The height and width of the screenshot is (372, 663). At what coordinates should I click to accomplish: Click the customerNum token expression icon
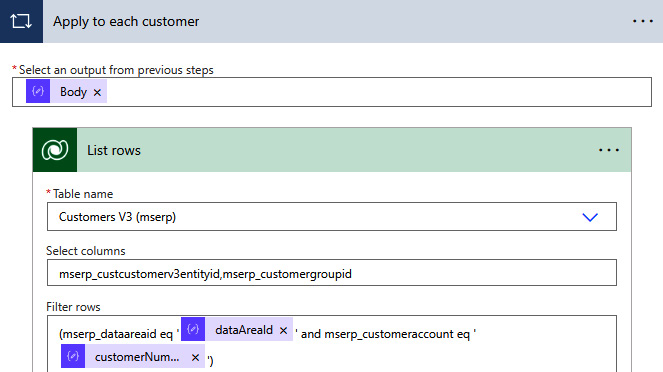(x=73, y=356)
